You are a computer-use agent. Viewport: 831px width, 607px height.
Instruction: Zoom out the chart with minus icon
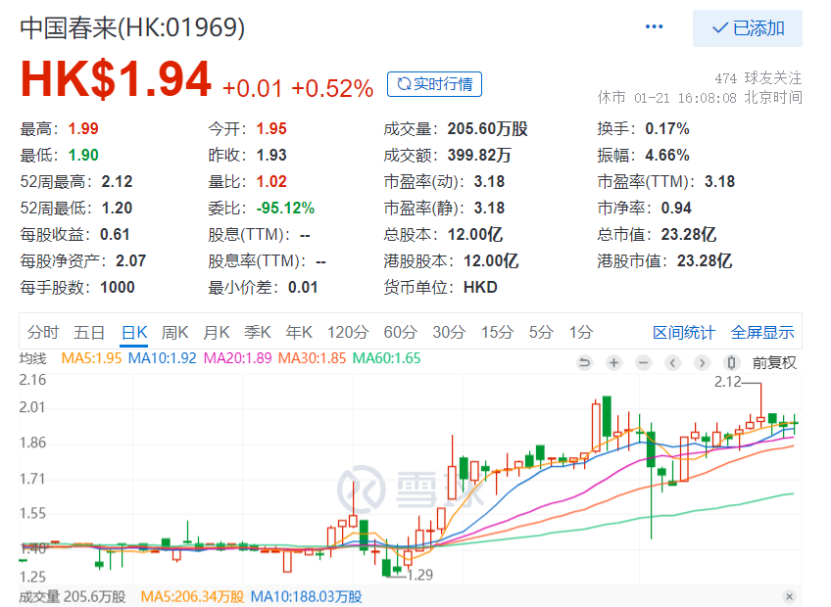pyautogui.click(x=643, y=362)
